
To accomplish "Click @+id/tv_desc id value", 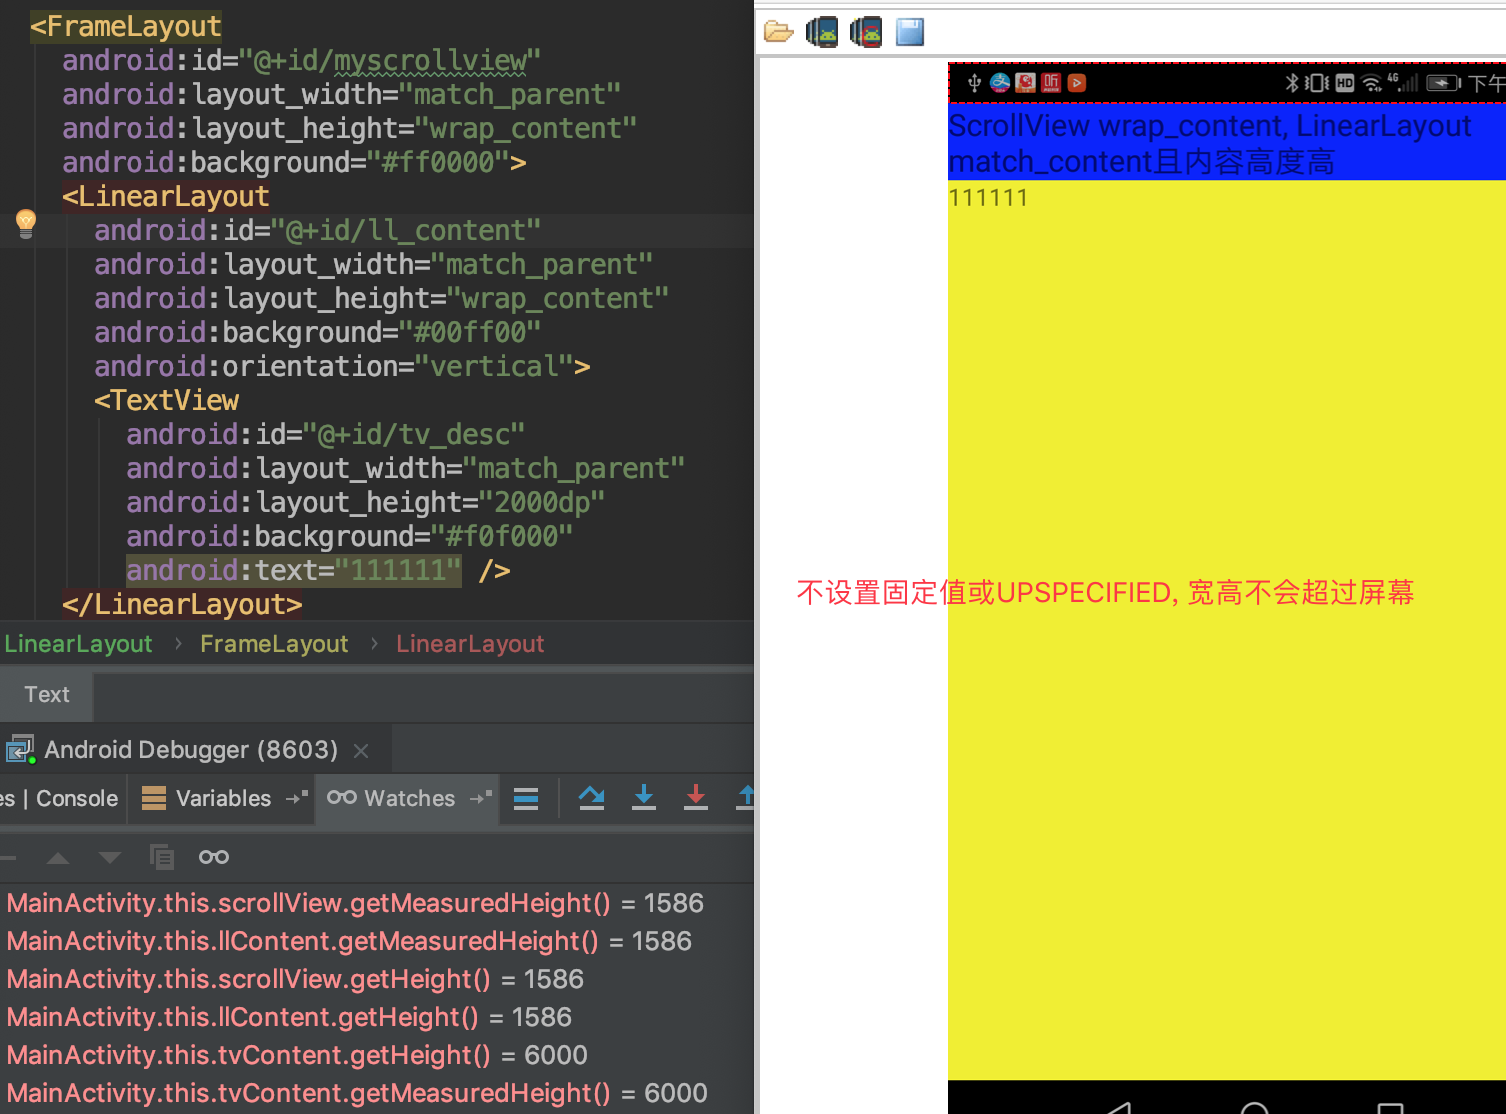I will click(414, 434).
